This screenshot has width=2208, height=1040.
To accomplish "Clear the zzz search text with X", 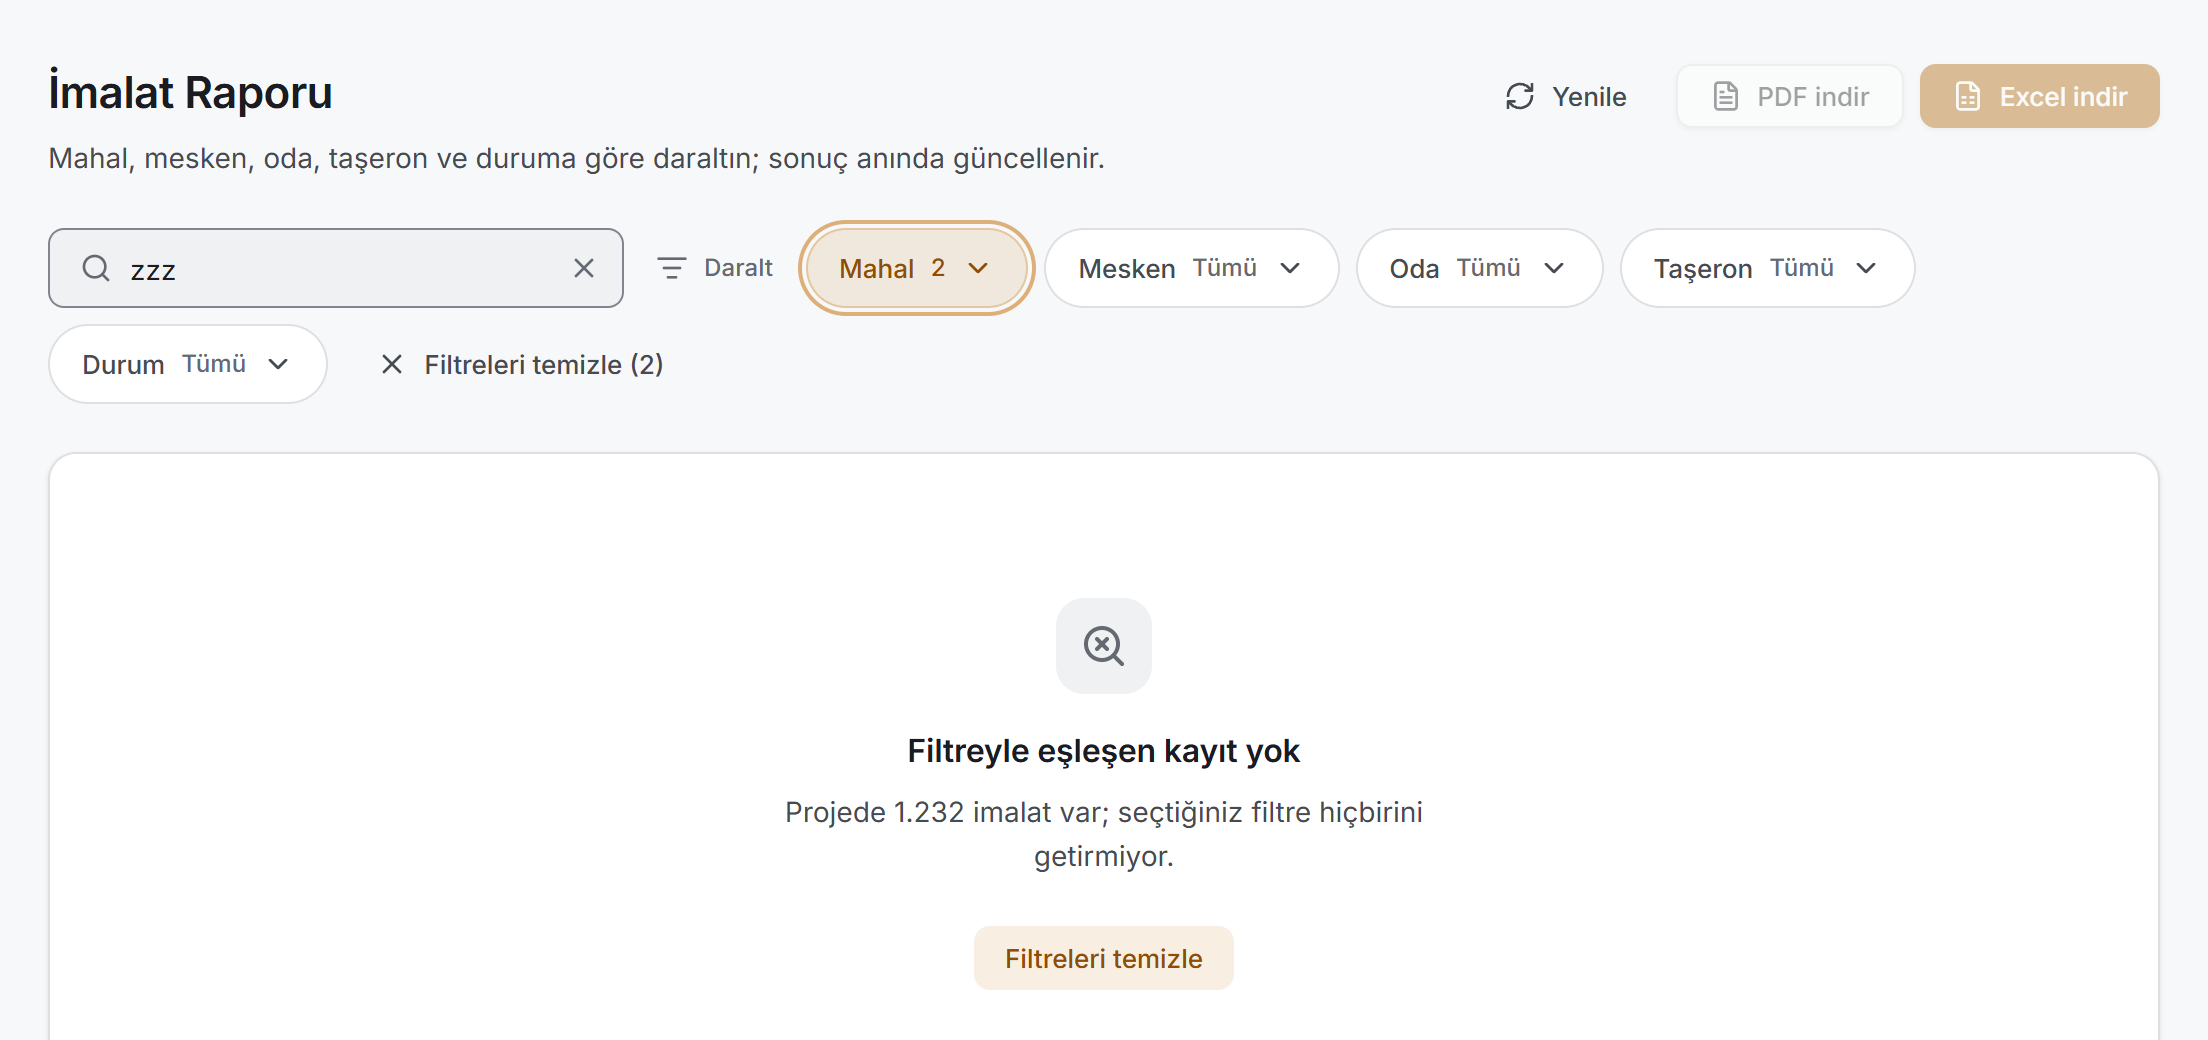I will pos(584,268).
